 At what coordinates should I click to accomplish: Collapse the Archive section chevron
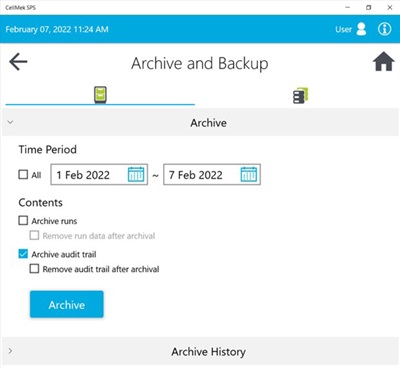[x=10, y=122]
